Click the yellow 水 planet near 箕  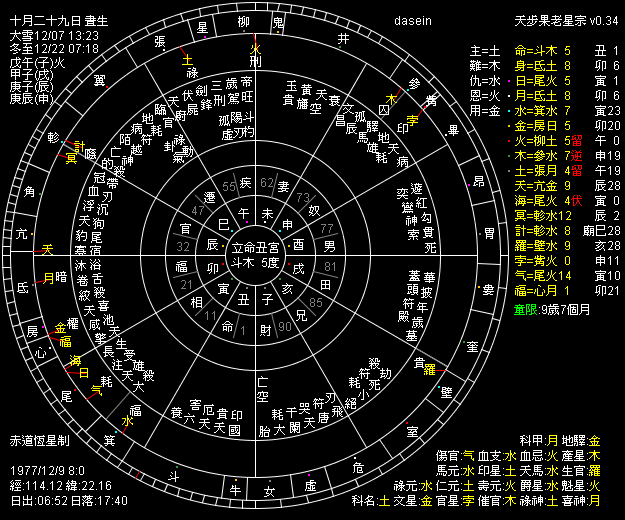point(127,421)
